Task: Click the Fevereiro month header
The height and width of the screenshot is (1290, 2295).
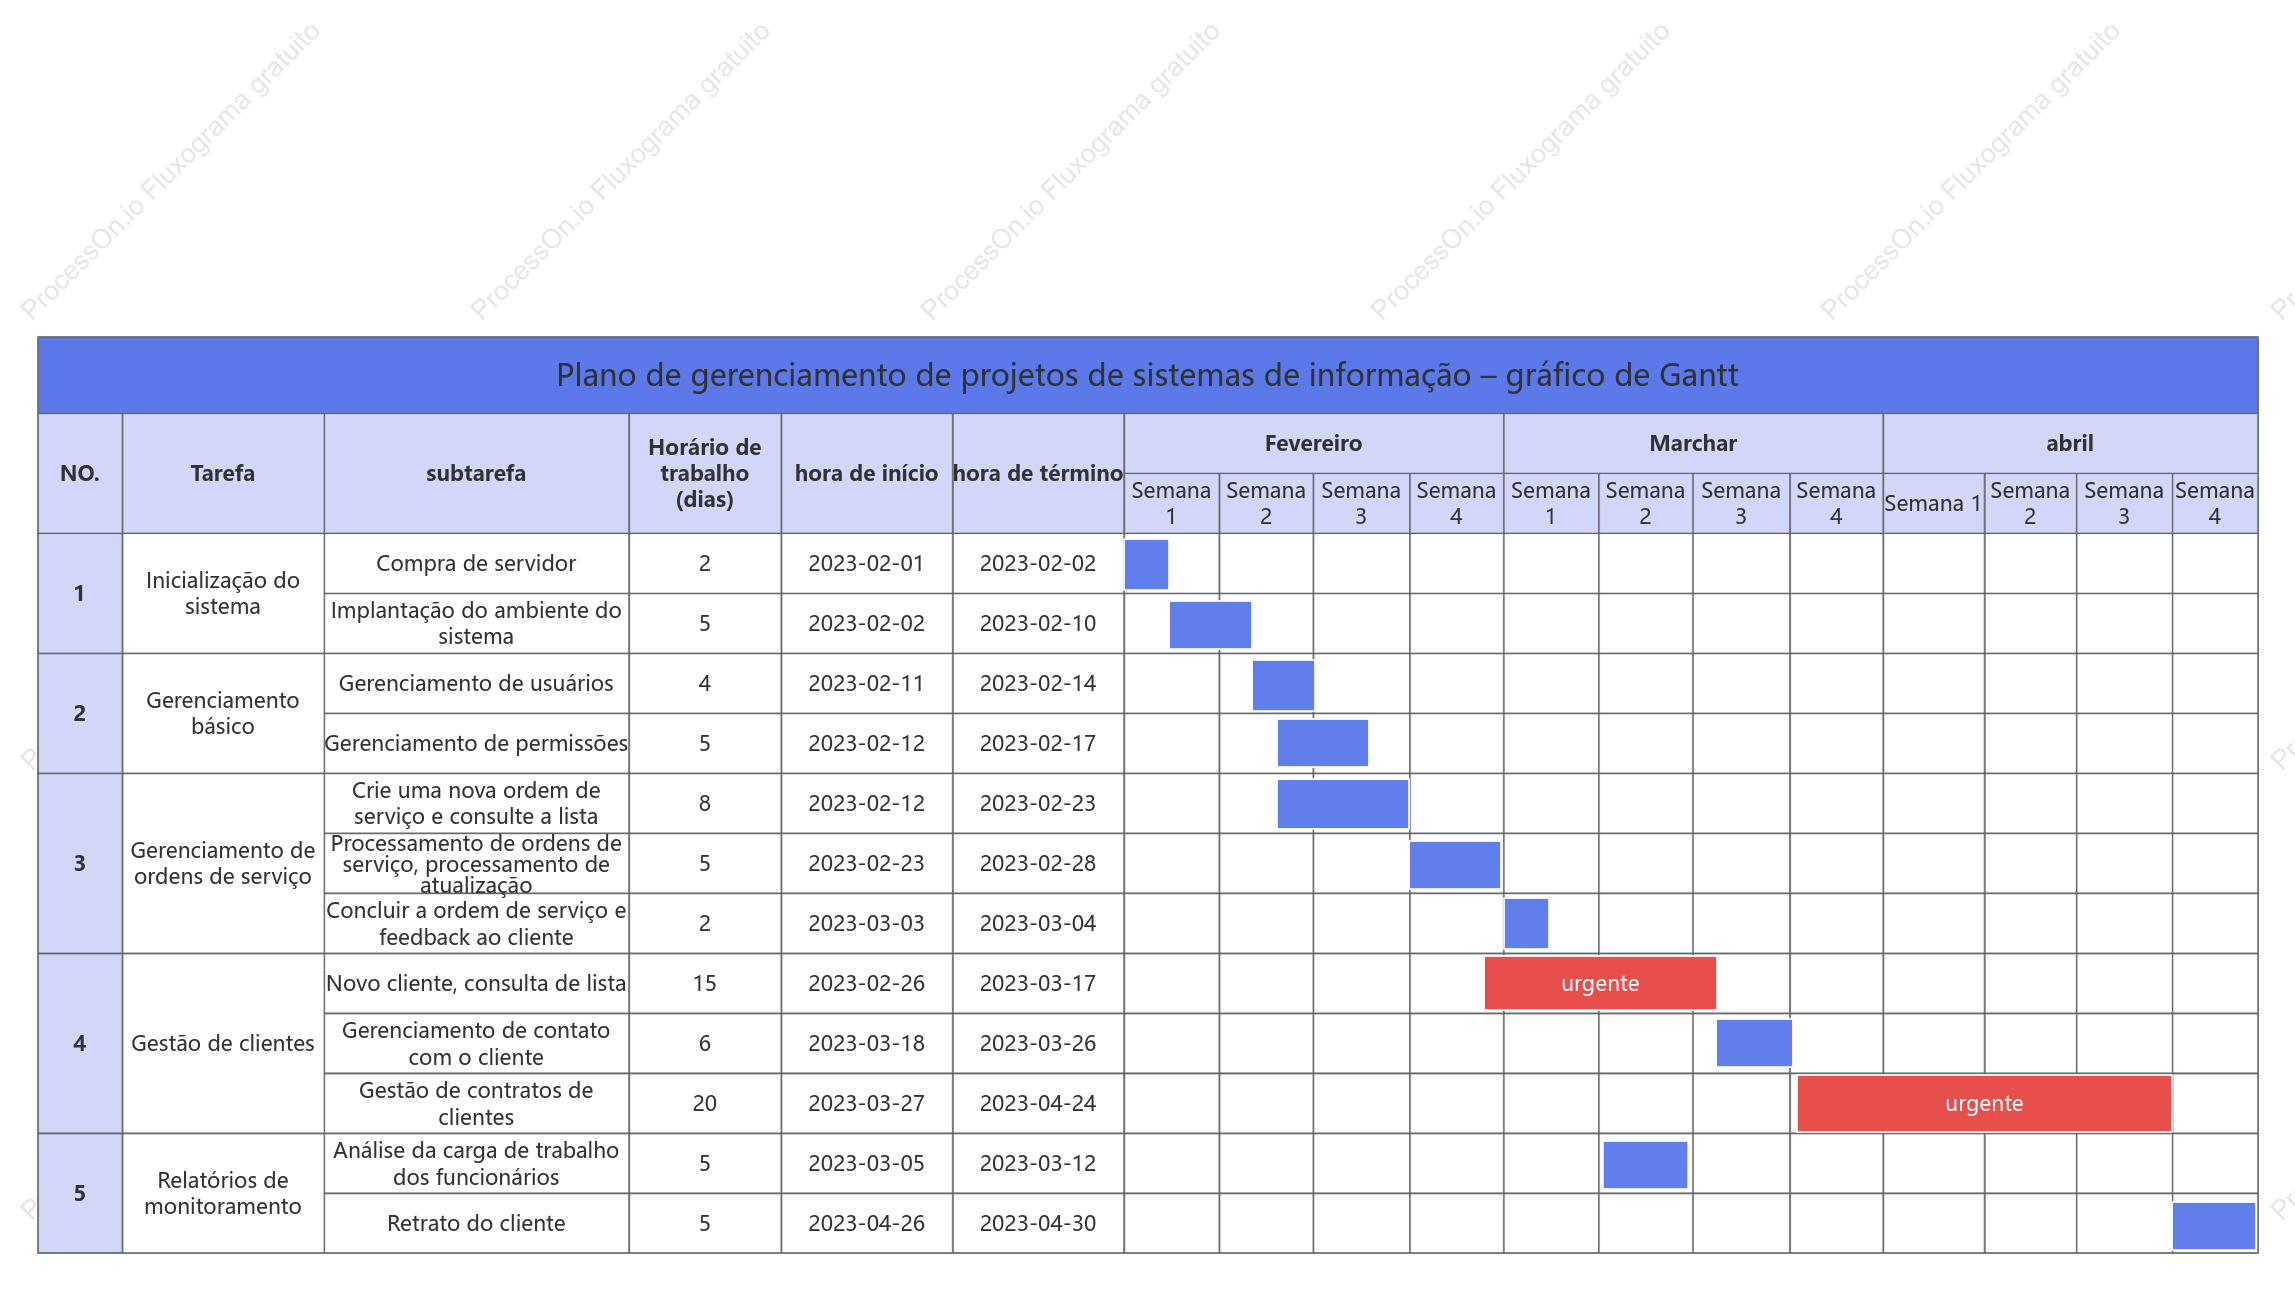Action: coord(1313,443)
